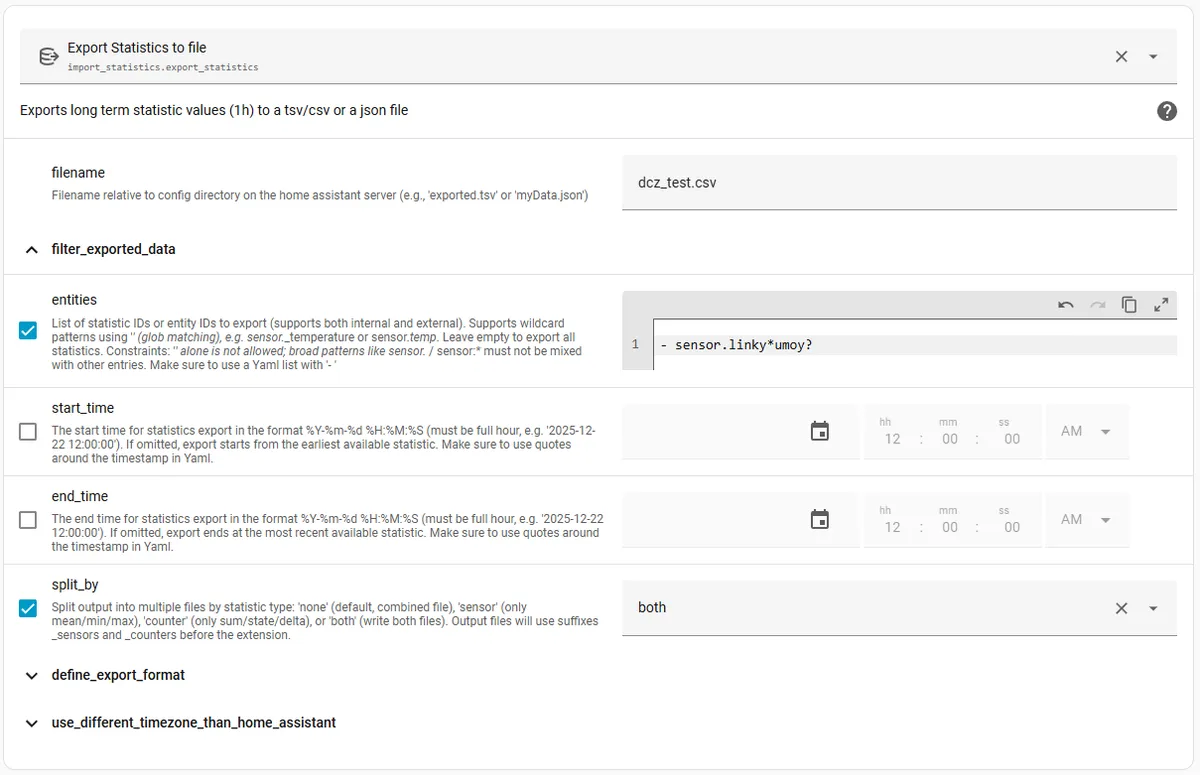The image size is (1200, 775).
Task: Expand the entities editor to fullscreen
Action: (x=1161, y=304)
